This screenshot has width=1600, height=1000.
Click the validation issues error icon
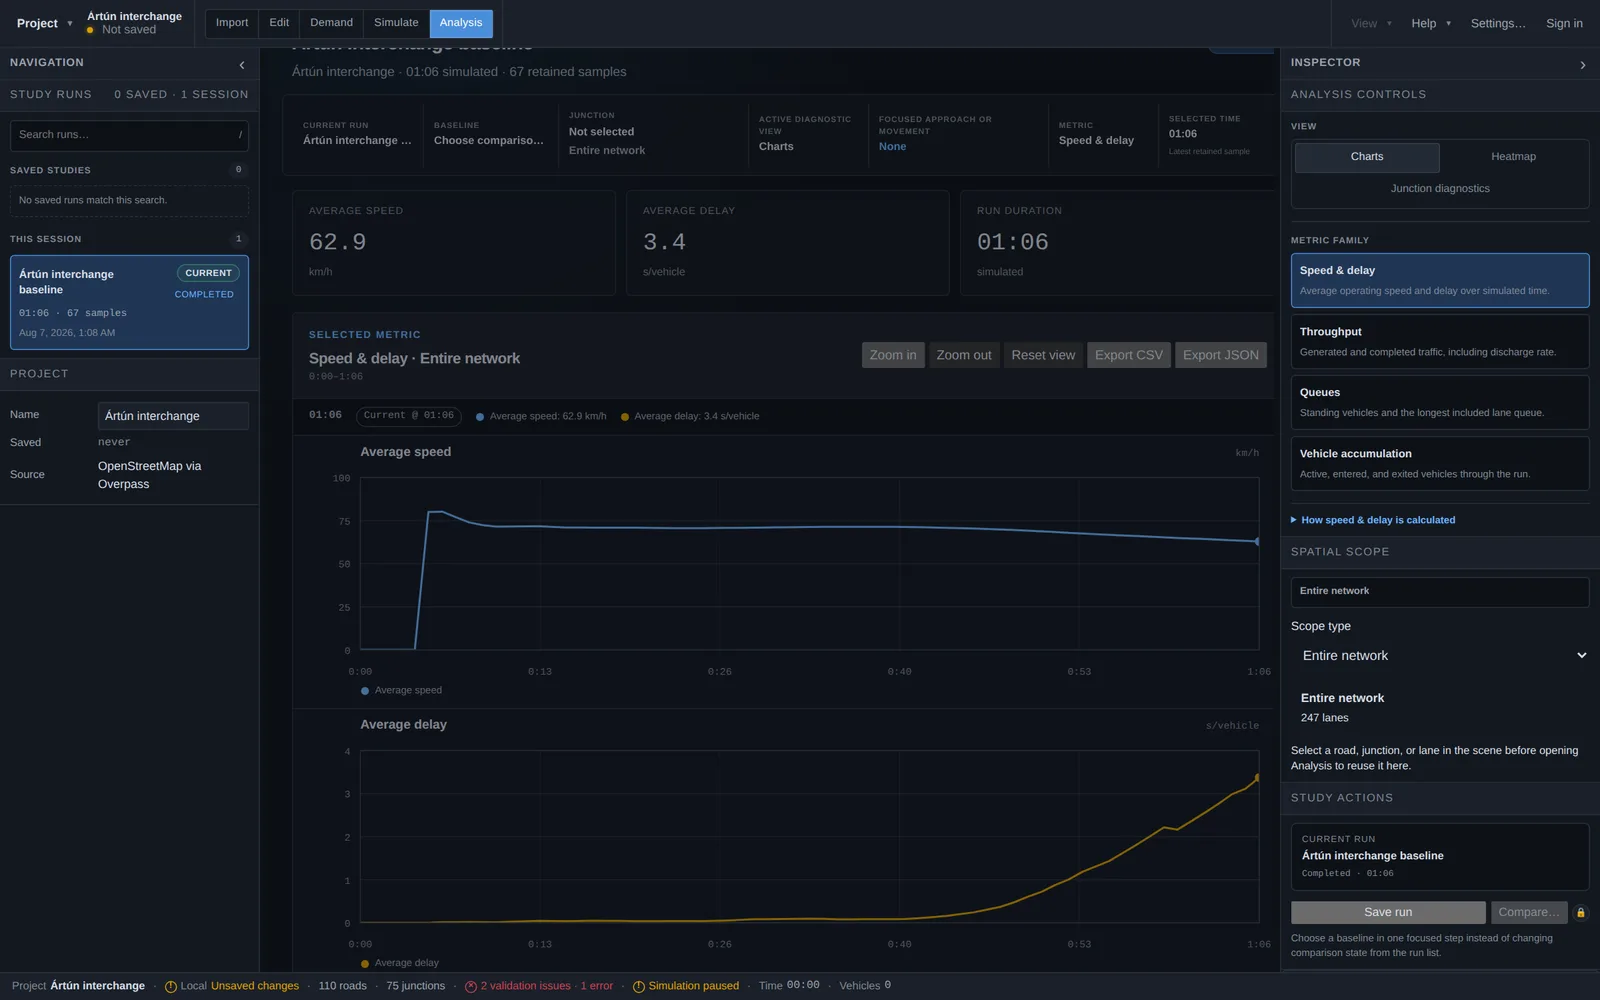coord(471,987)
